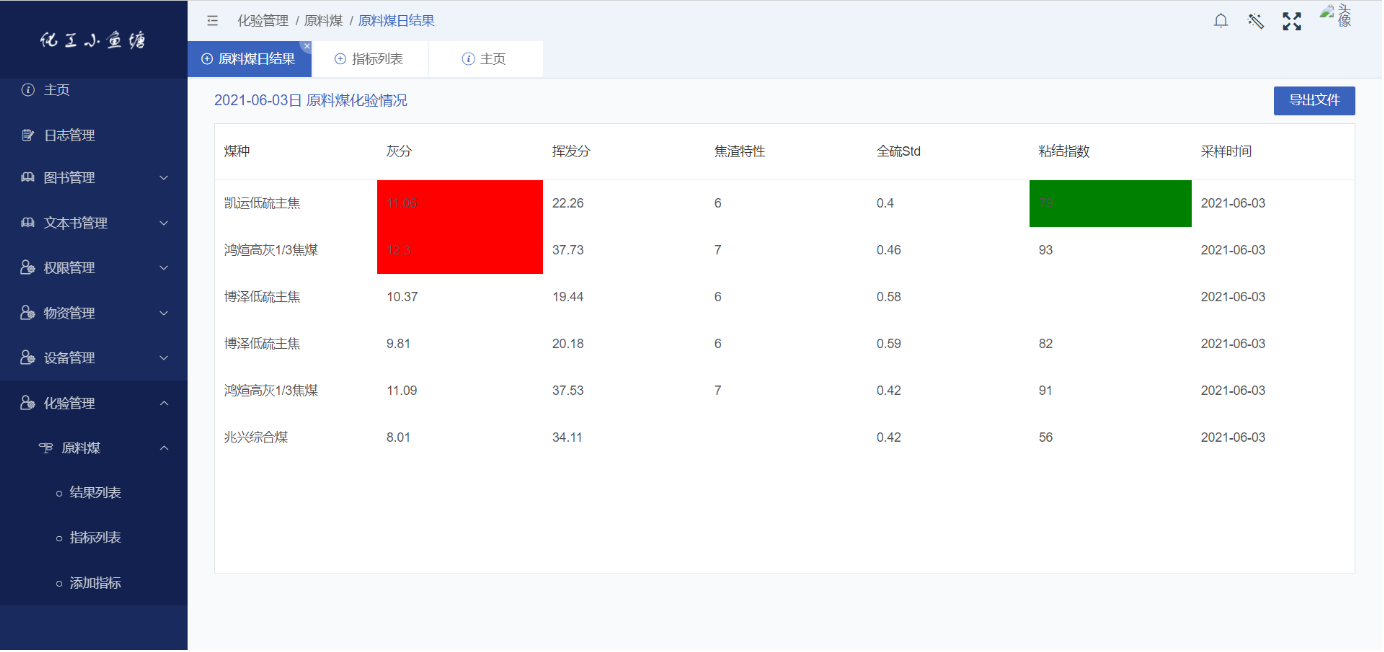
Task: Switch to the 主页 tab
Action: (x=484, y=59)
